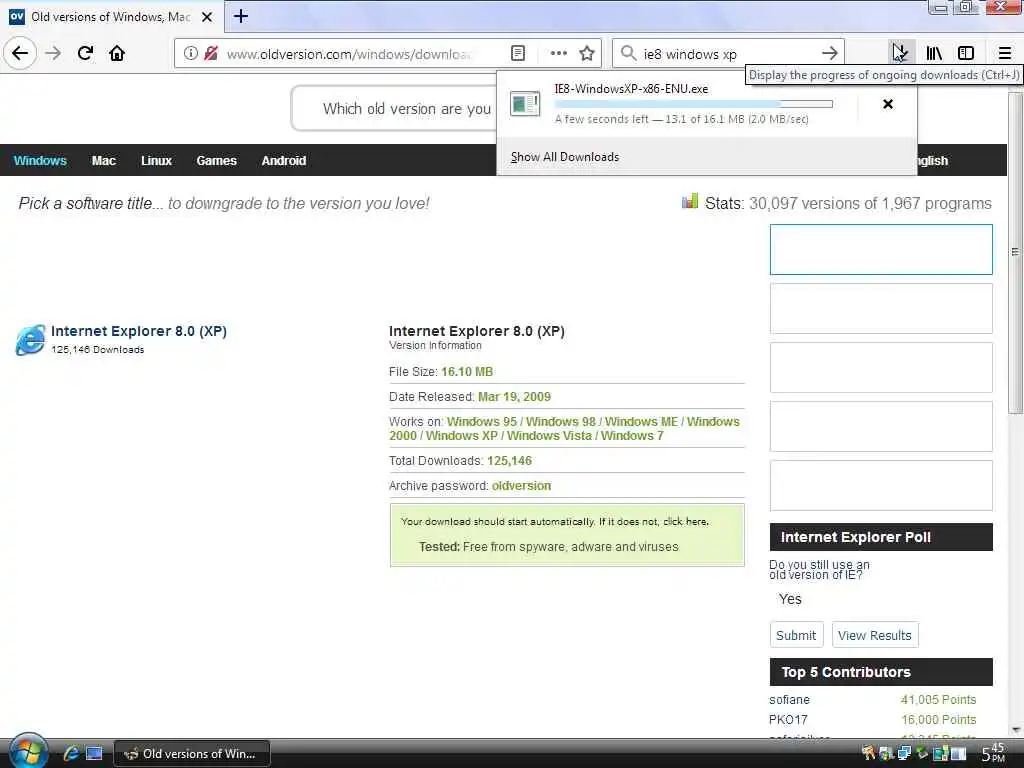Cancel the IE8 download with X
This screenshot has height=768, width=1024.
click(888, 104)
